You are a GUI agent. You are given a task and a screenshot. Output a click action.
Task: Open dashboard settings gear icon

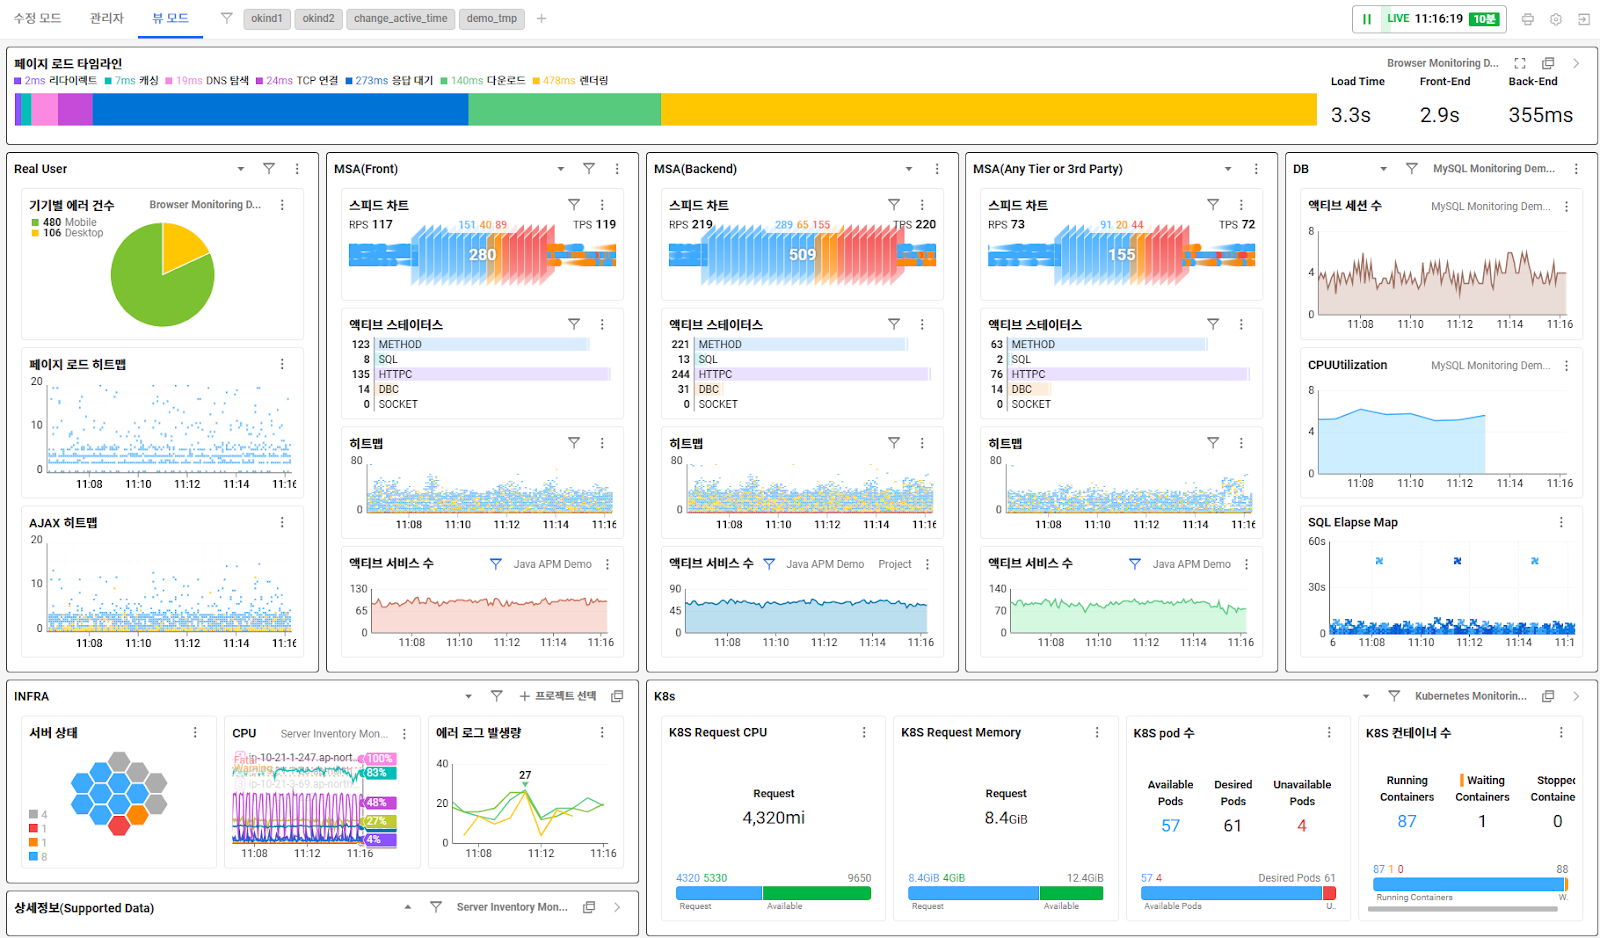click(x=1556, y=19)
